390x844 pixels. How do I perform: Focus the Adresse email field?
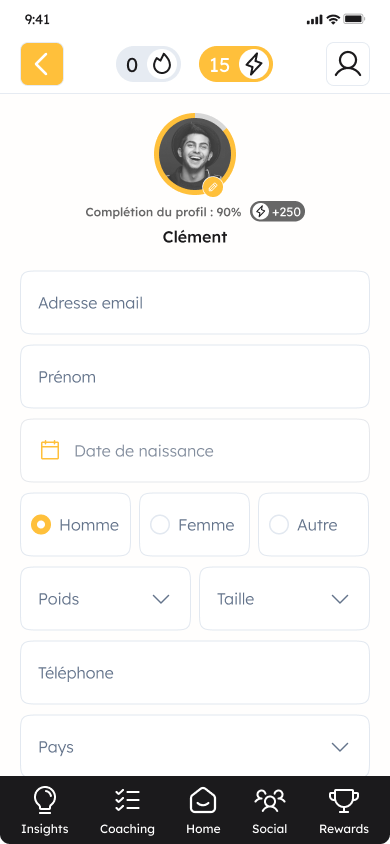pyautogui.click(x=195, y=303)
